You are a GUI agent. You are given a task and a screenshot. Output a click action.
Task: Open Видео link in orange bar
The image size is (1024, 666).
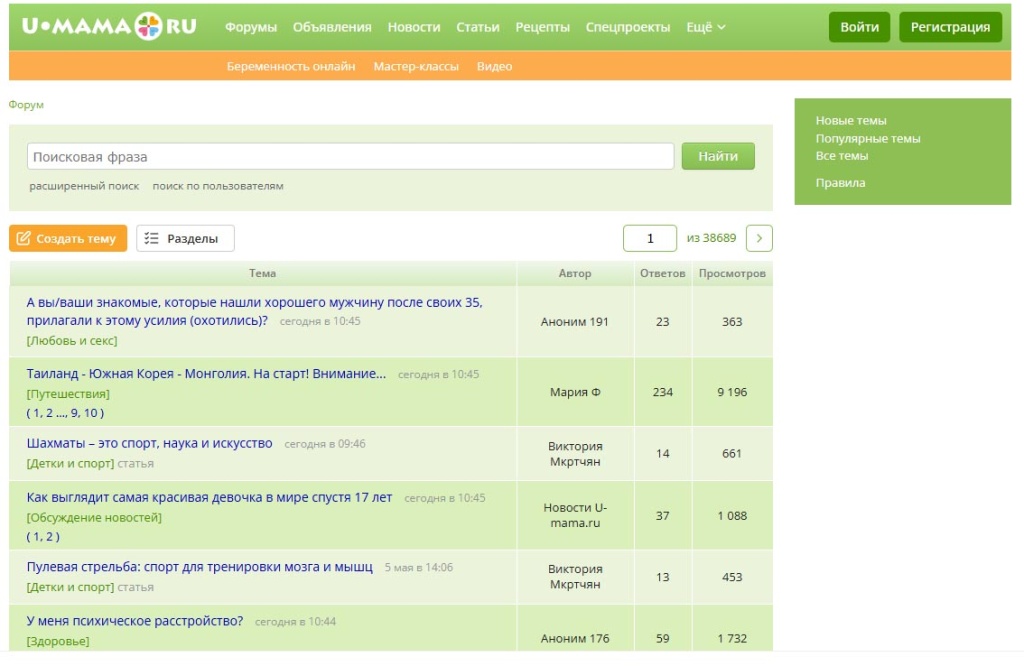point(494,67)
